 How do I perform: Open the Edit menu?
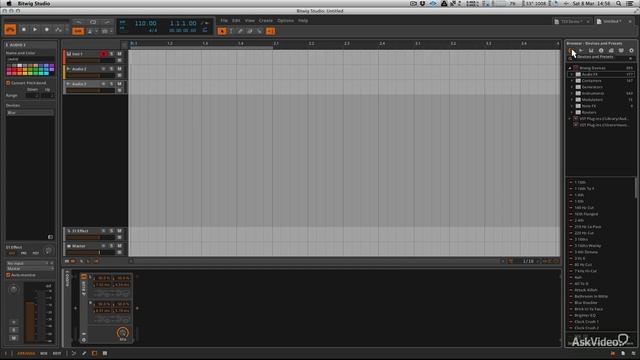tap(236, 20)
